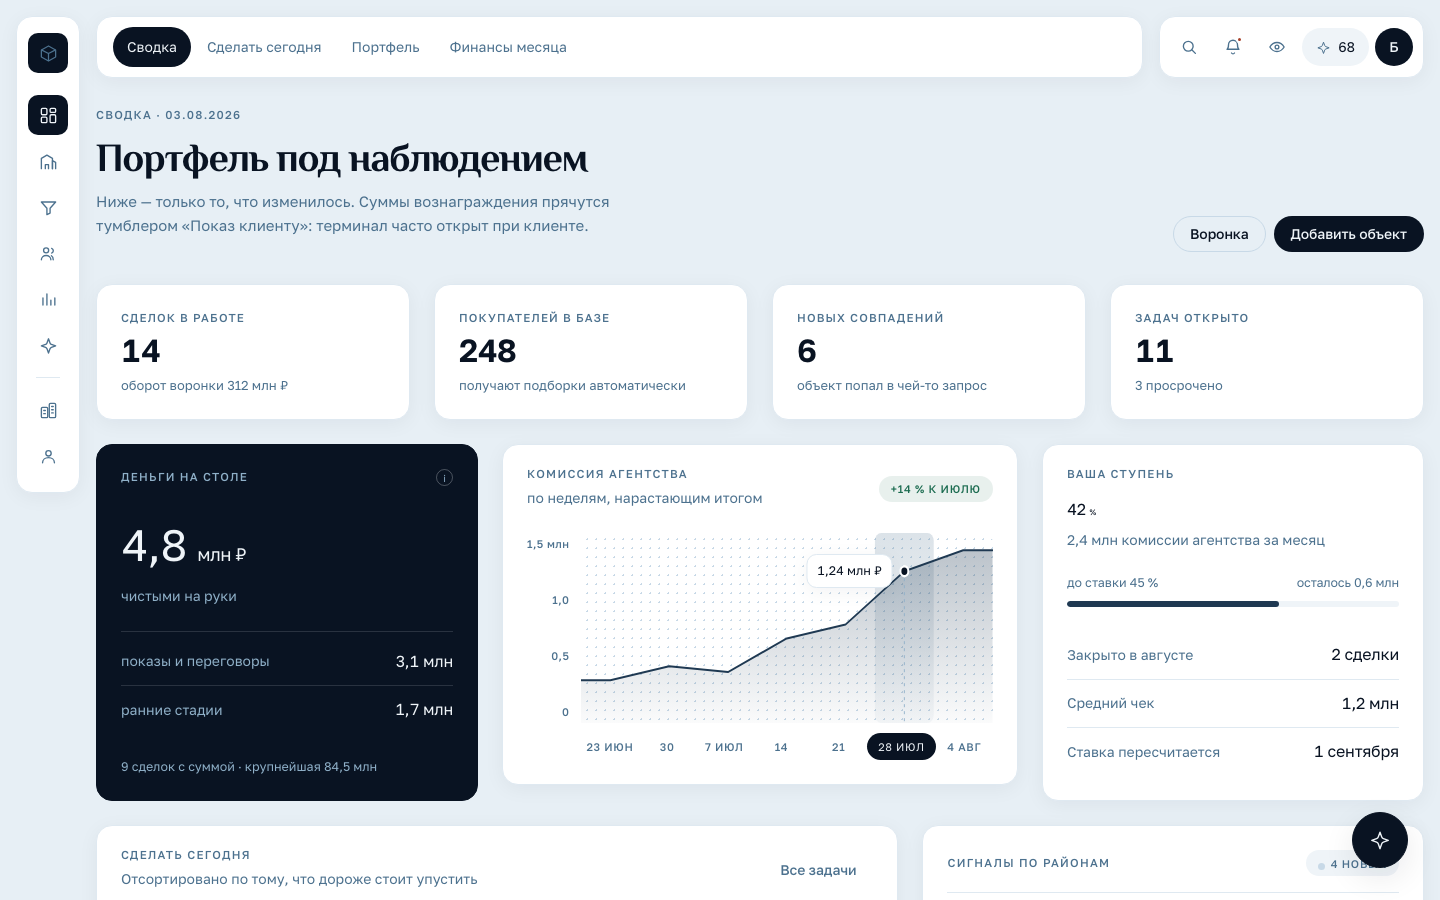Switch to the «Сделать сегодня» tab

point(264,47)
